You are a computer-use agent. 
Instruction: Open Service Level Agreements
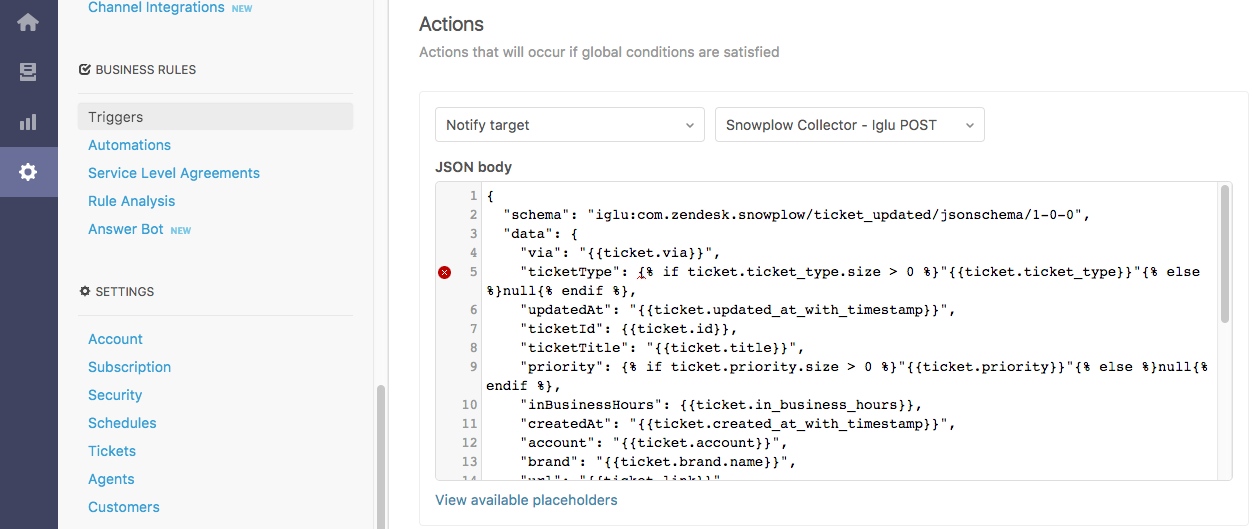pos(174,173)
